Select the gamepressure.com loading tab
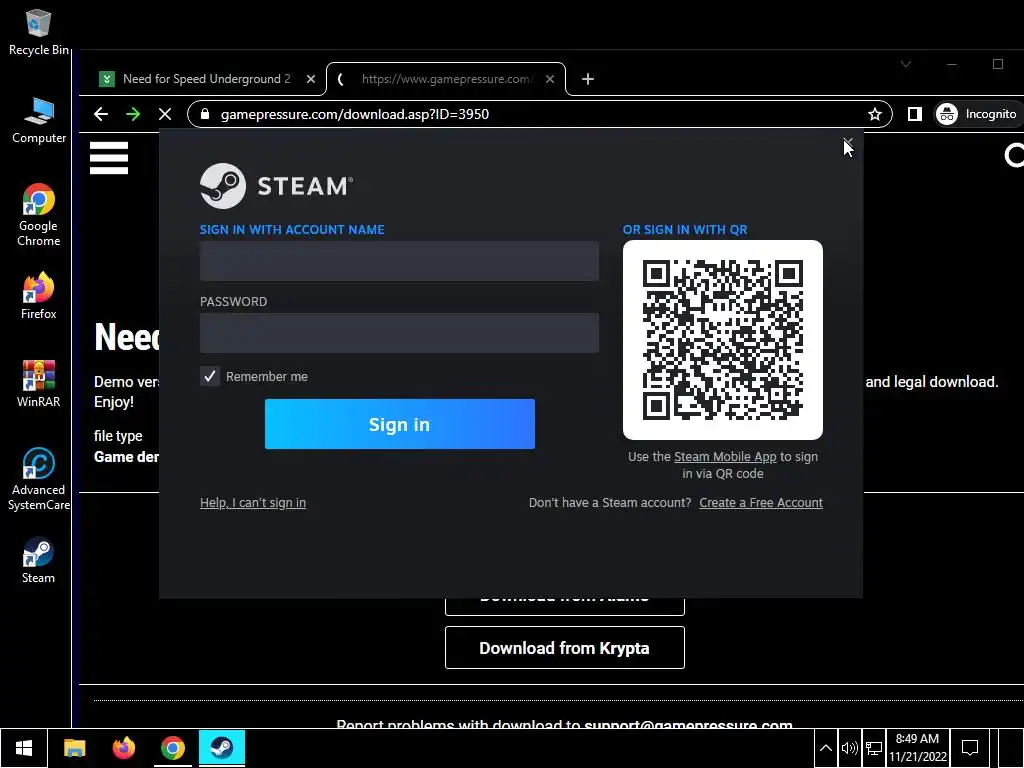1024x768 pixels. coord(445,79)
